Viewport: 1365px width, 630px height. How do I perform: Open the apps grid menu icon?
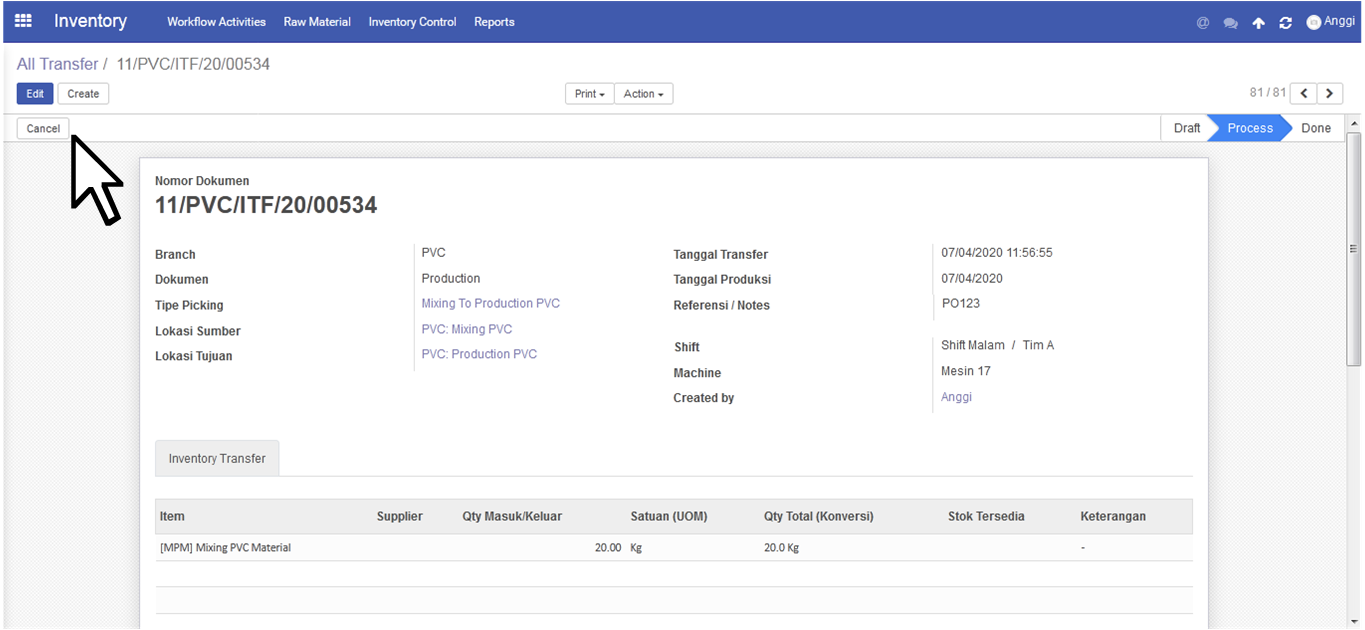[23, 20]
